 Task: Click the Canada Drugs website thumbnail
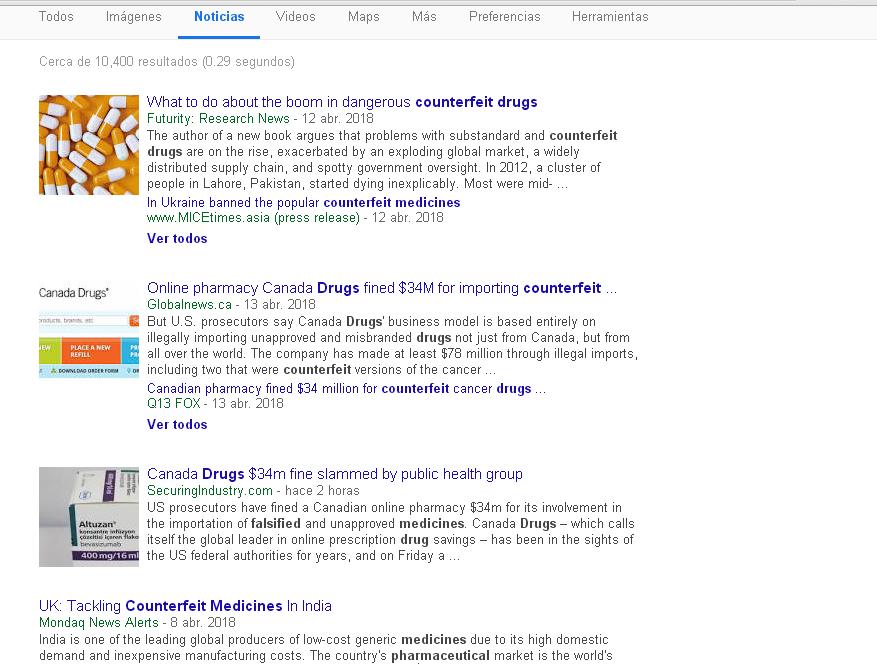89,330
